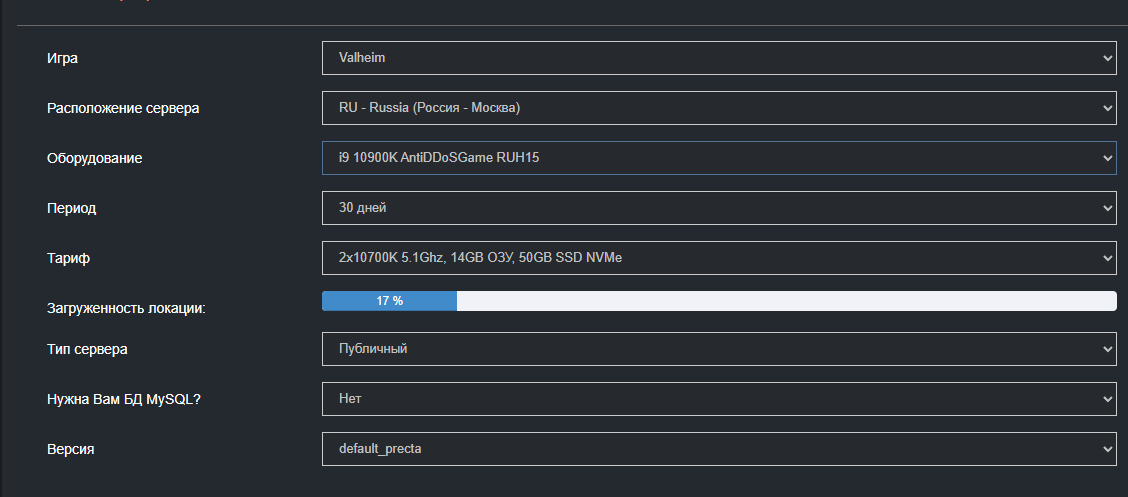Click the Расположение сервера label

(123, 108)
